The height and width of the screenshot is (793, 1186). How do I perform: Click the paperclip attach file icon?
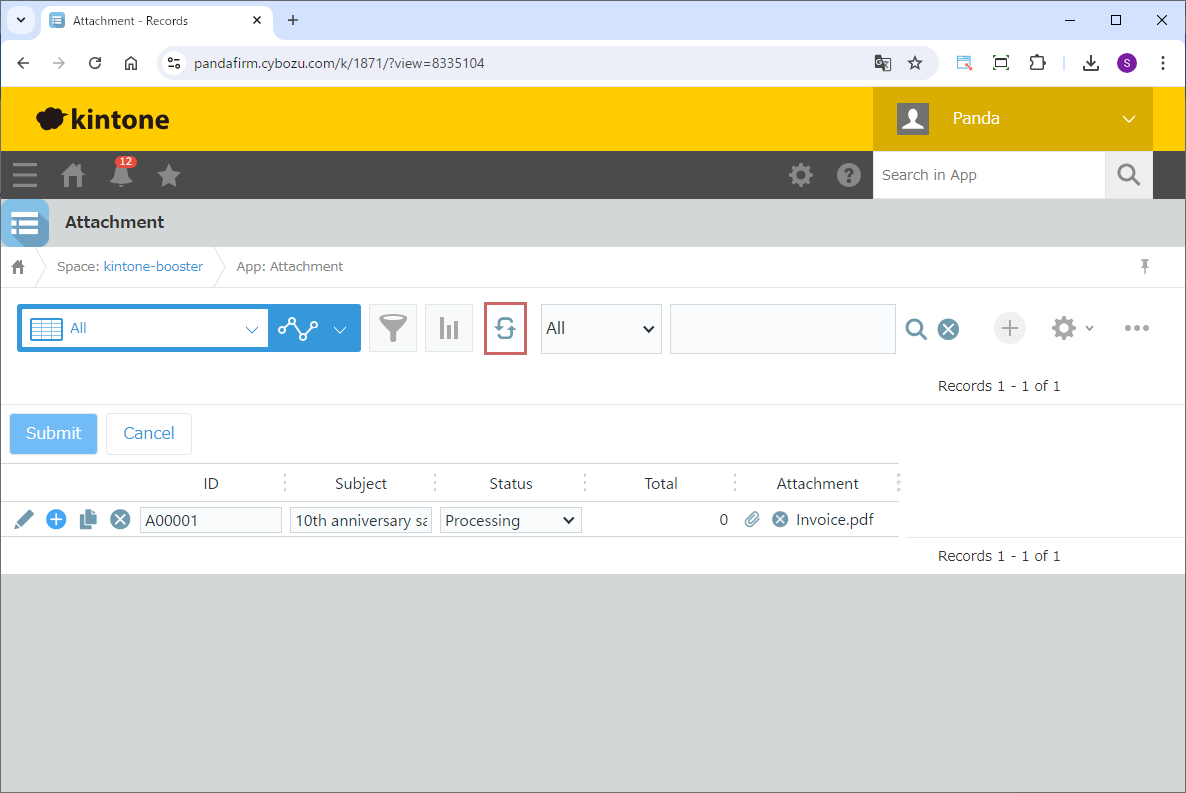[753, 519]
